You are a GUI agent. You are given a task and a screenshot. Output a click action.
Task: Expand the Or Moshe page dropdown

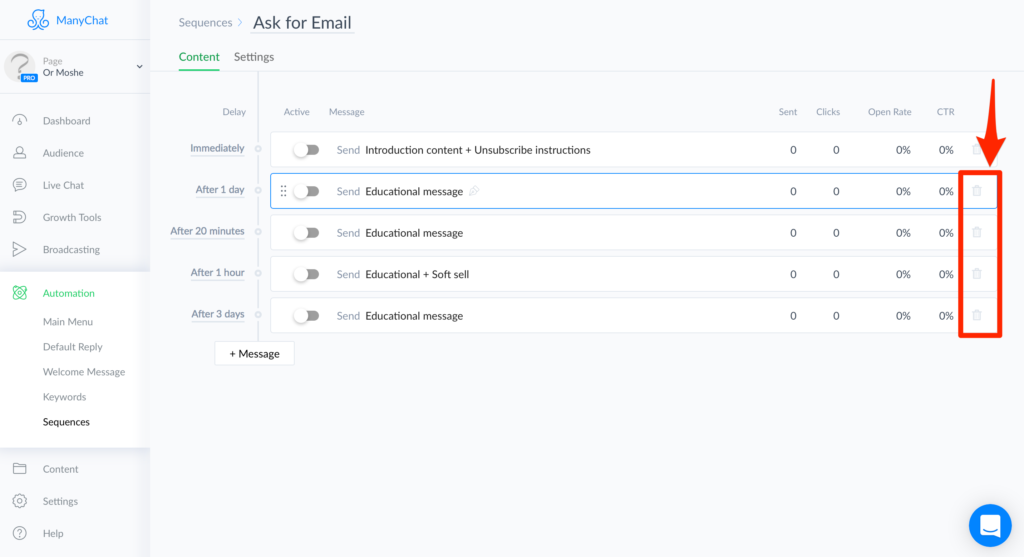coord(139,67)
